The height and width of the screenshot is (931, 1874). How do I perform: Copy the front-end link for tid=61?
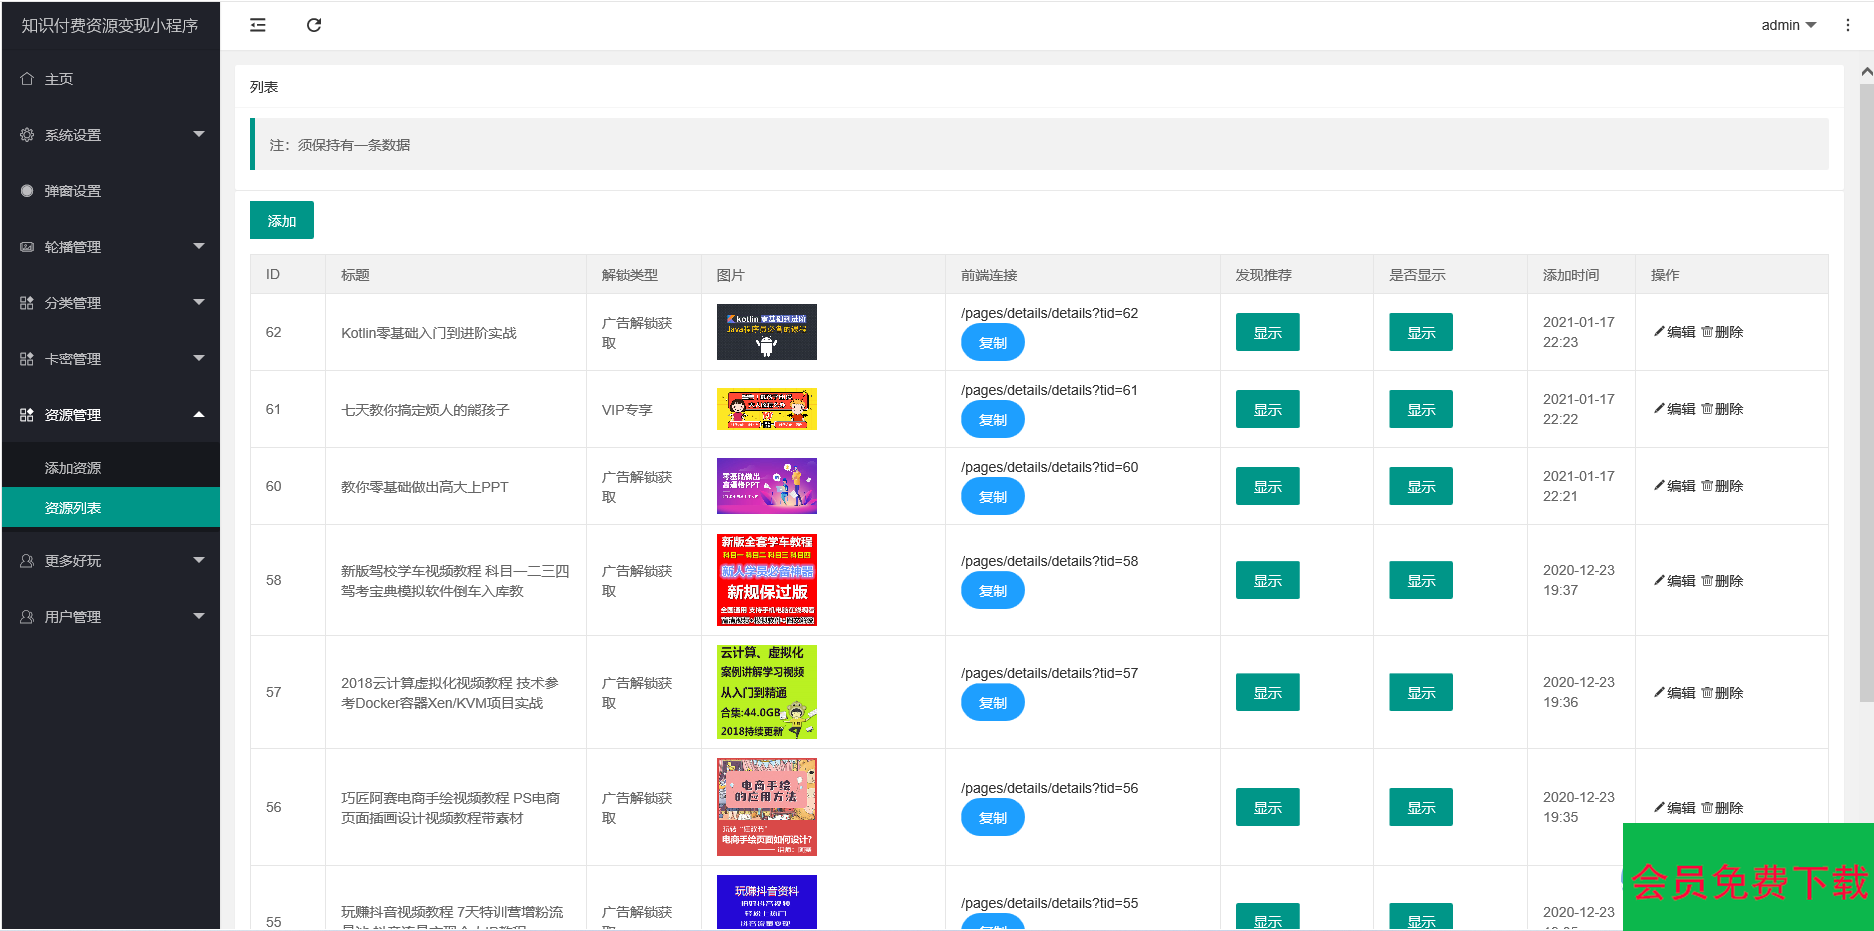(x=992, y=420)
